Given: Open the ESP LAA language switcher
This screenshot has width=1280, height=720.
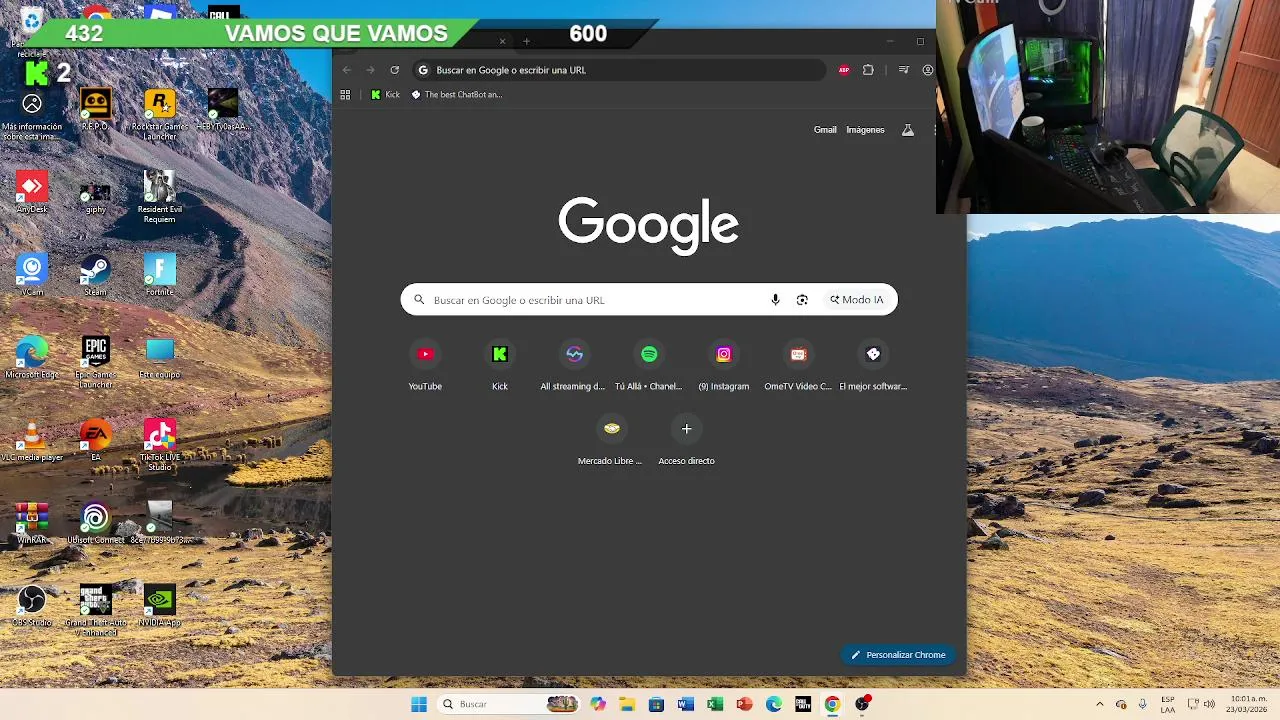Looking at the screenshot, I should click(x=1168, y=704).
